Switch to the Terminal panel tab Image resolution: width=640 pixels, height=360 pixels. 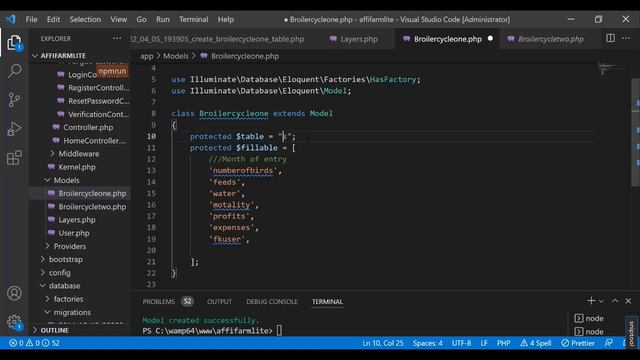coord(327,302)
